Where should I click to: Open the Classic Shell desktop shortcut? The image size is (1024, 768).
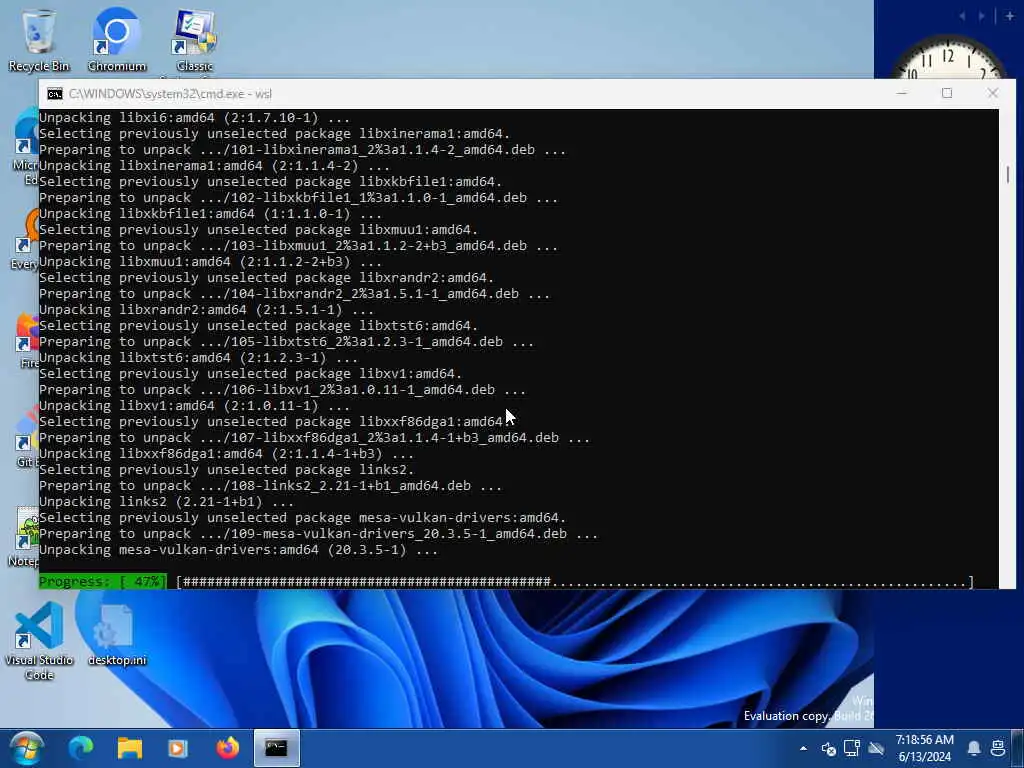pyautogui.click(x=195, y=39)
